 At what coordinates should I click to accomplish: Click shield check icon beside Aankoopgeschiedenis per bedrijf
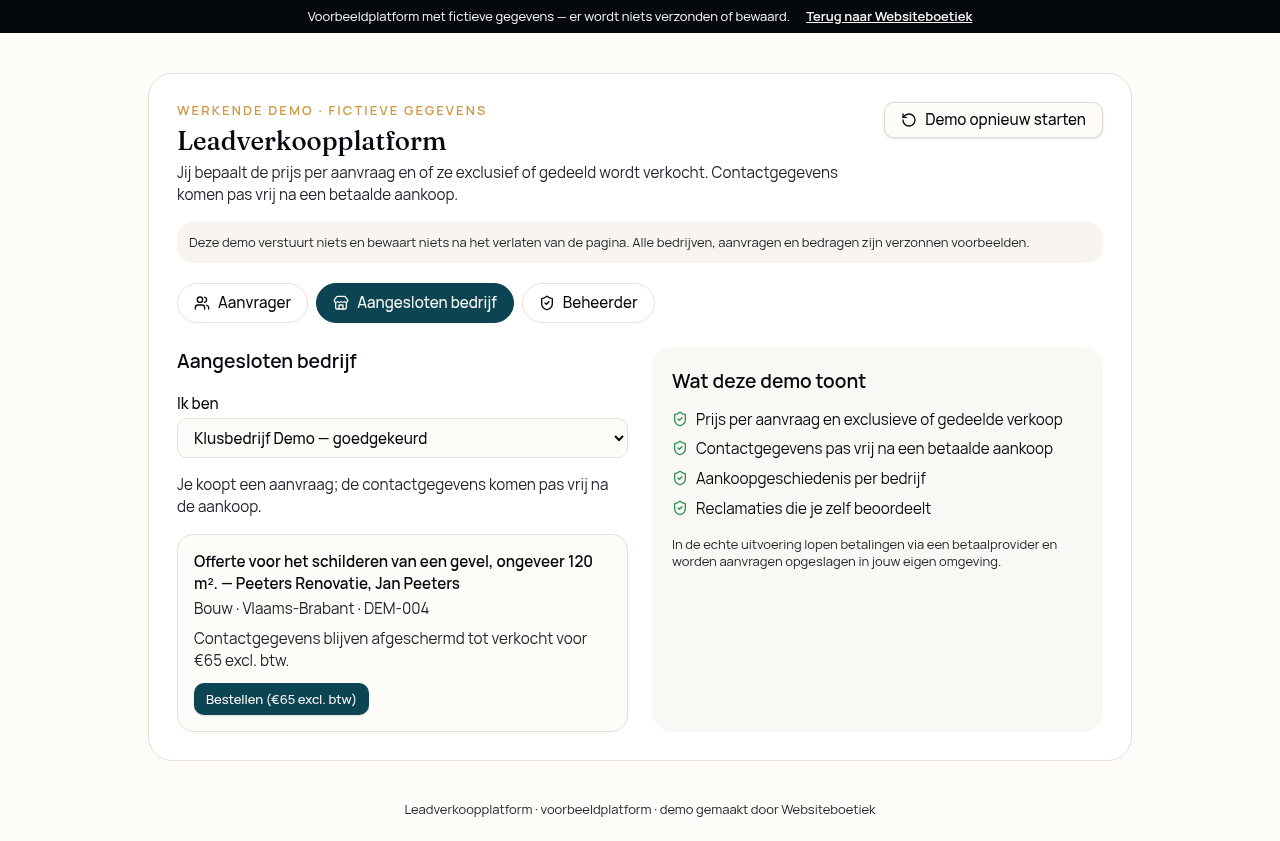click(x=680, y=478)
